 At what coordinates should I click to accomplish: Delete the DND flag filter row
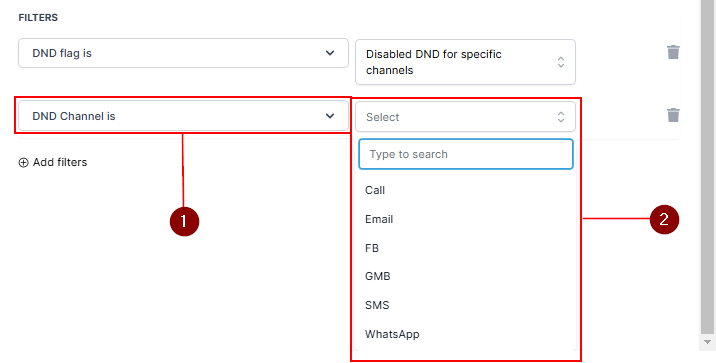click(x=673, y=52)
